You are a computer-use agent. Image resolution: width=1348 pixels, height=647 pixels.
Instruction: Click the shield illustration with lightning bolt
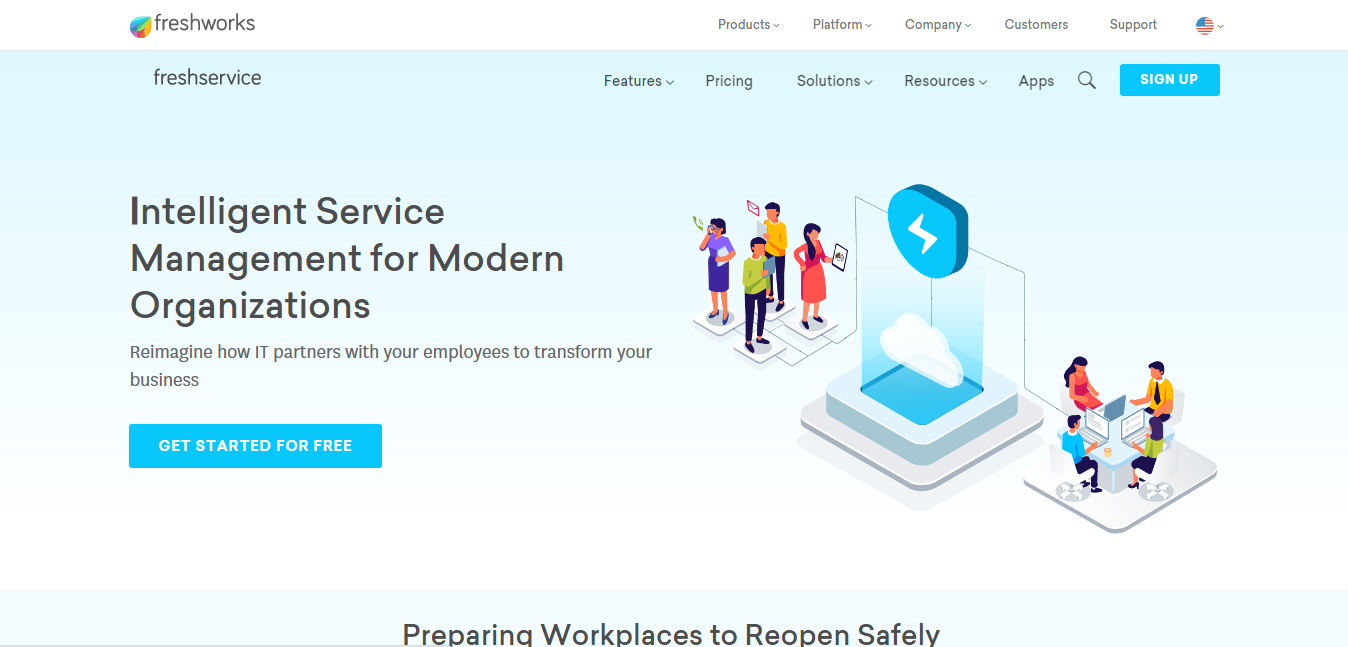pos(927,232)
